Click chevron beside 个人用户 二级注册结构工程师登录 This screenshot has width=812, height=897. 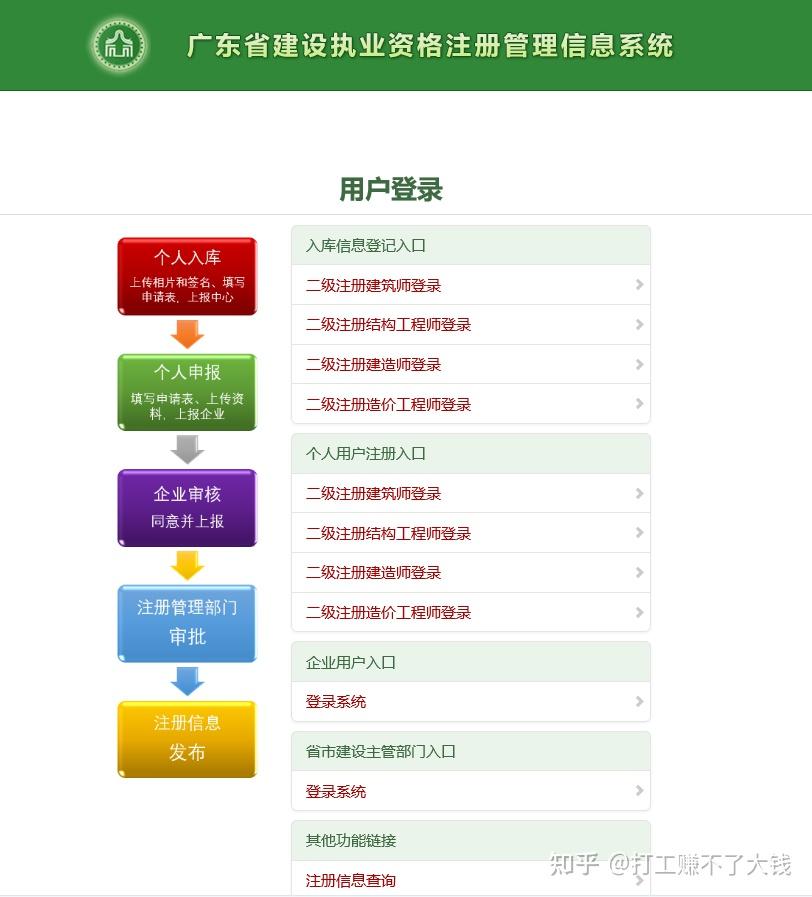pos(640,533)
